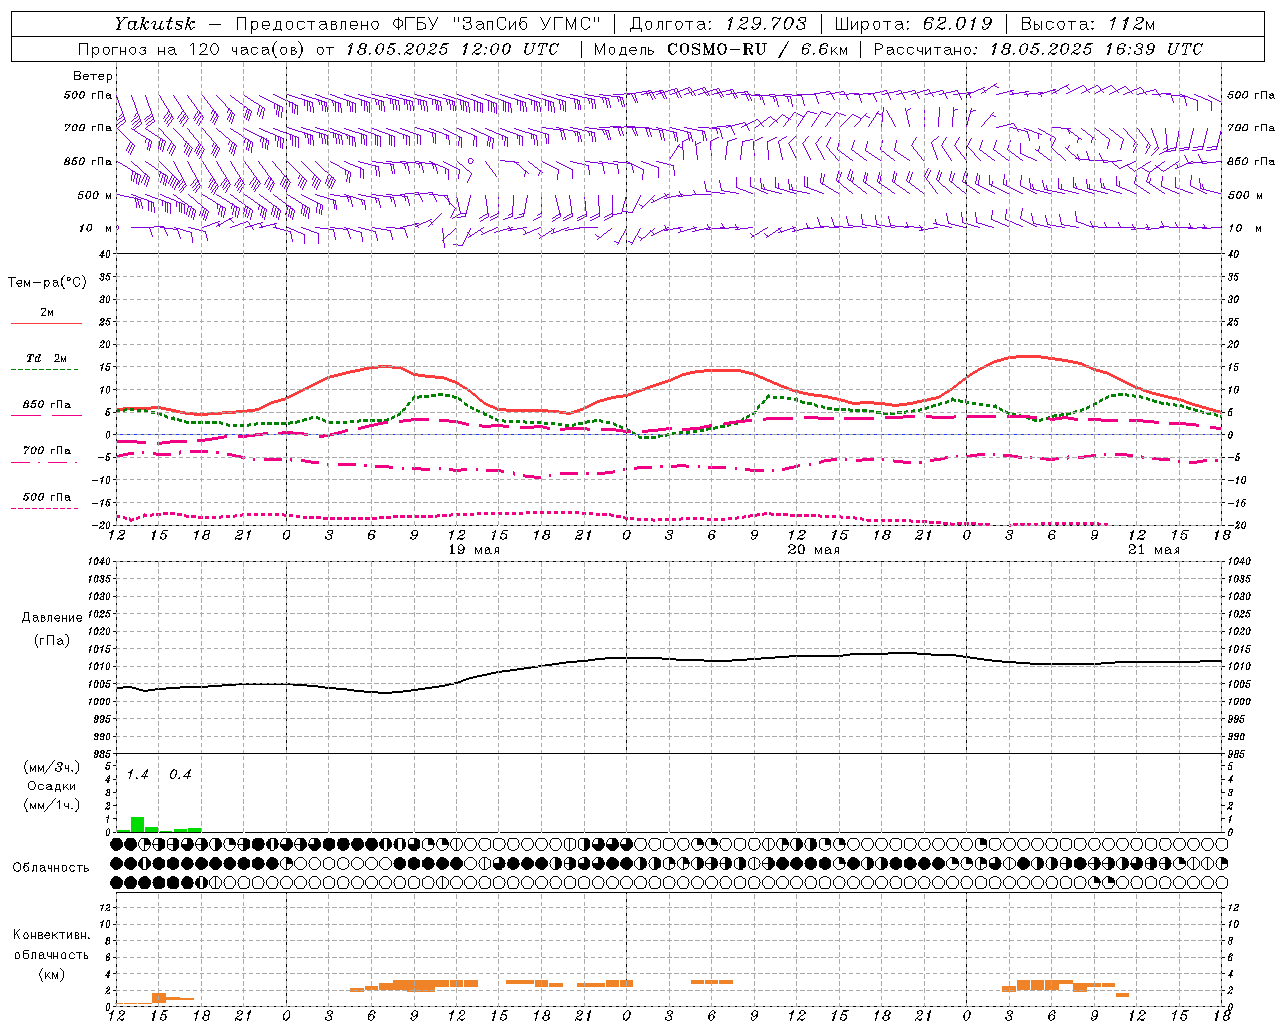Click the solid line sample under '2м'
Image resolution: width=1280 pixels, height=1024 pixels.
(x=46, y=324)
